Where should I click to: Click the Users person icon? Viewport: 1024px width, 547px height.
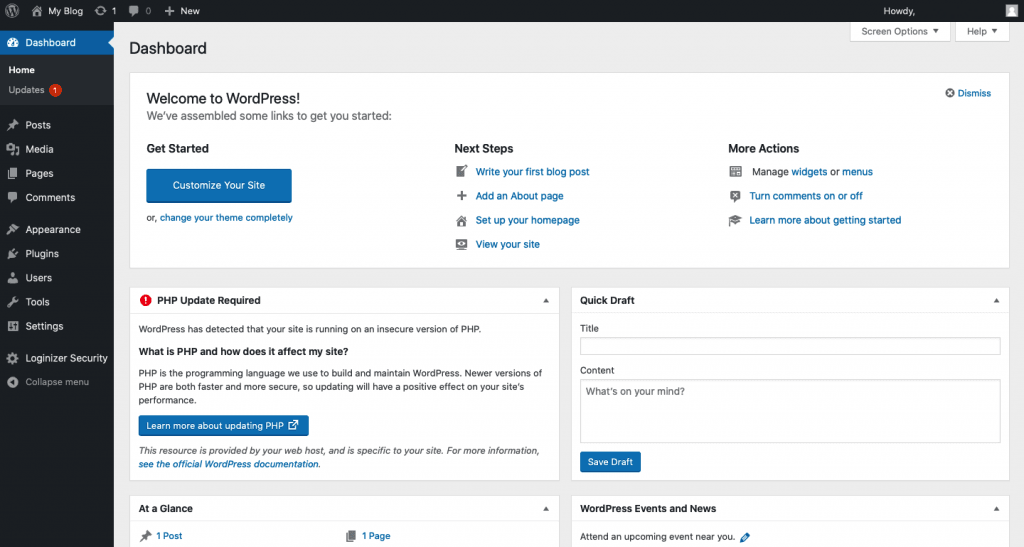[x=12, y=277]
